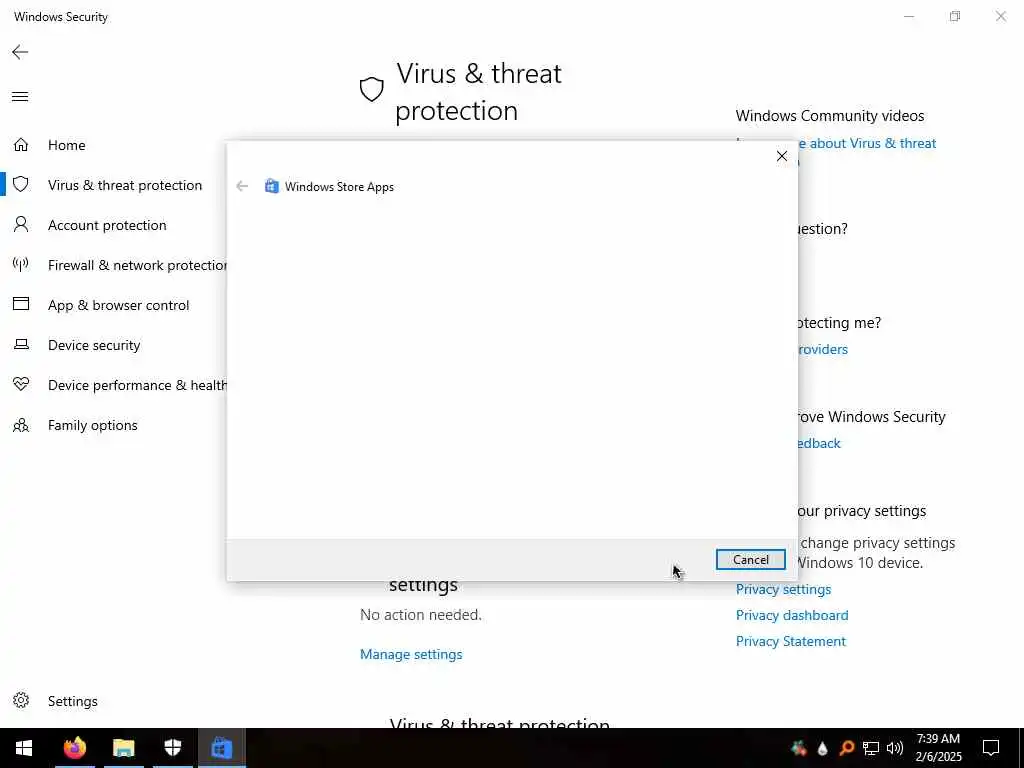Select Virus & threat protection menu item

coord(125,185)
